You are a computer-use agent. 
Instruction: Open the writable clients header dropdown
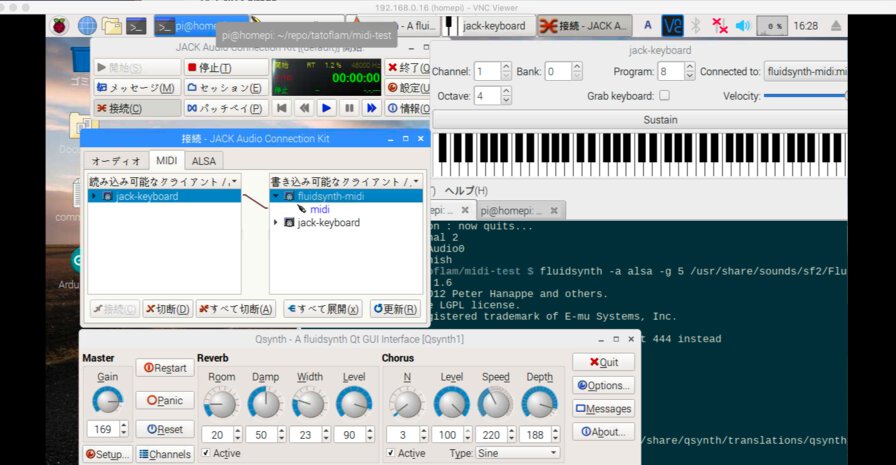pos(346,181)
